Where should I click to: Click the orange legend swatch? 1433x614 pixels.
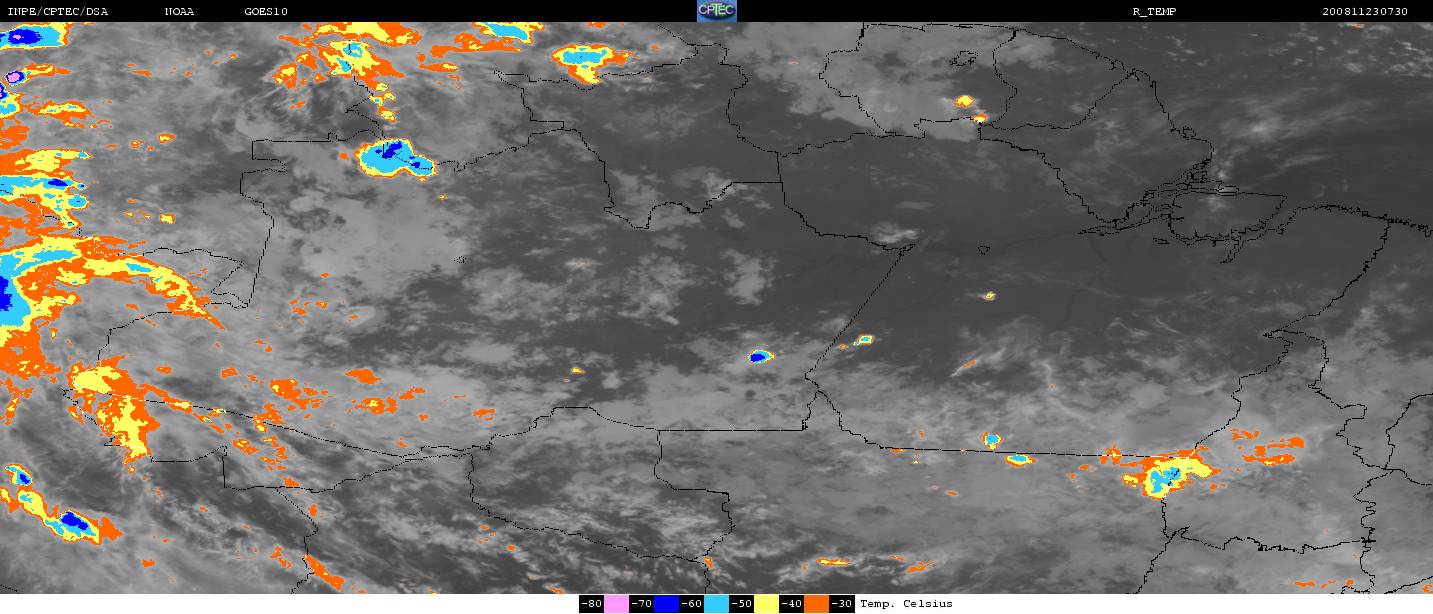tap(816, 604)
